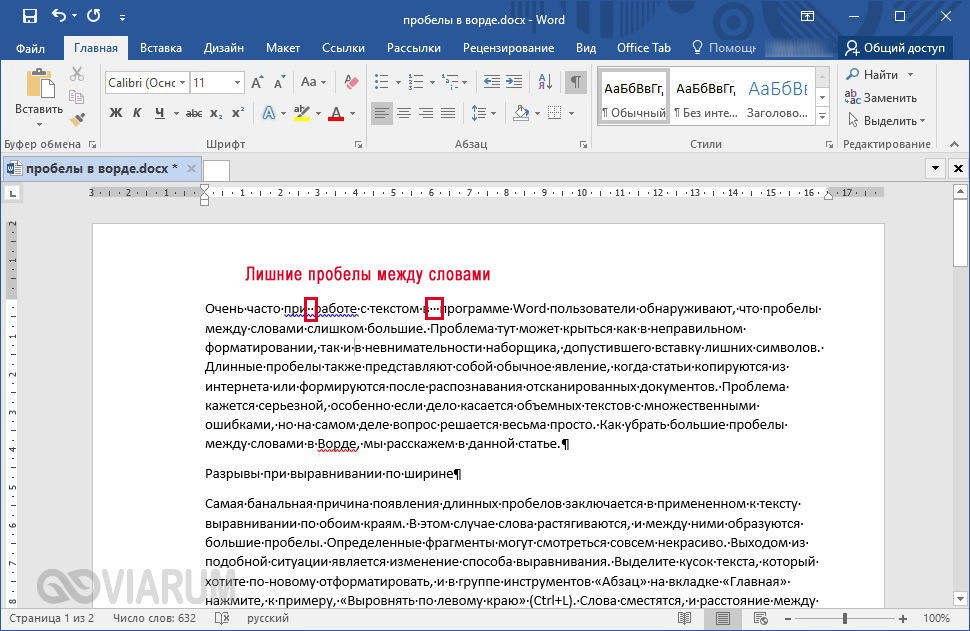Open the Выделить dropdown

click(886, 121)
